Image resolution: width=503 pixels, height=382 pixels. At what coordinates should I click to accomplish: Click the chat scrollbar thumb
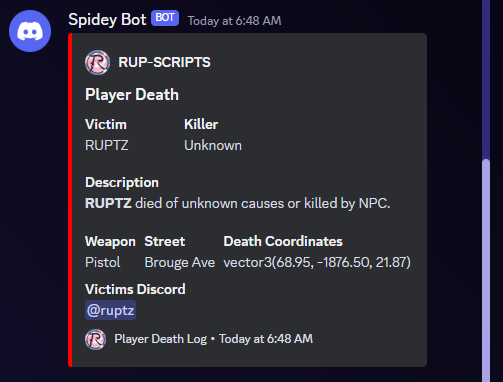(486, 270)
